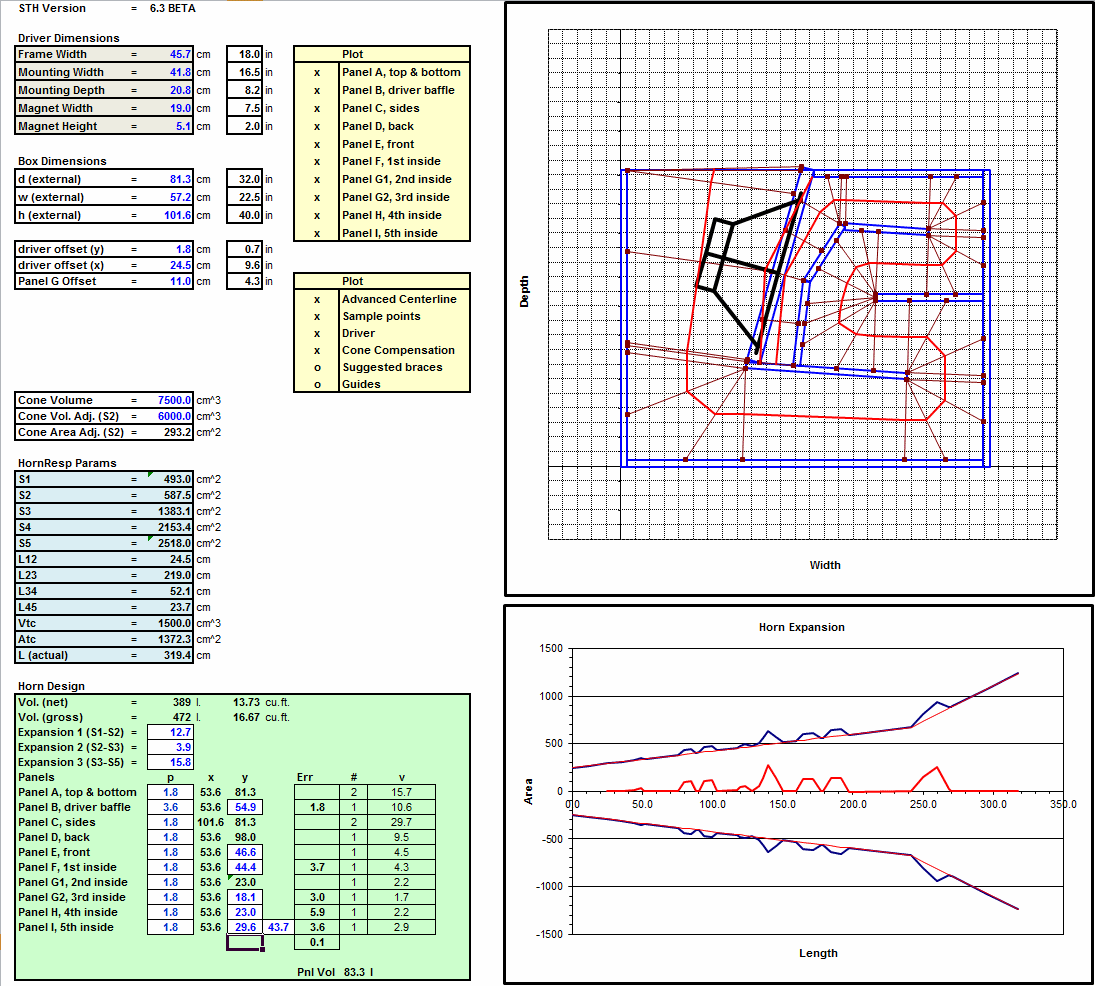Select the Frame Width inches value 18.0
This screenshot has width=1095, height=986.
pos(245,54)
